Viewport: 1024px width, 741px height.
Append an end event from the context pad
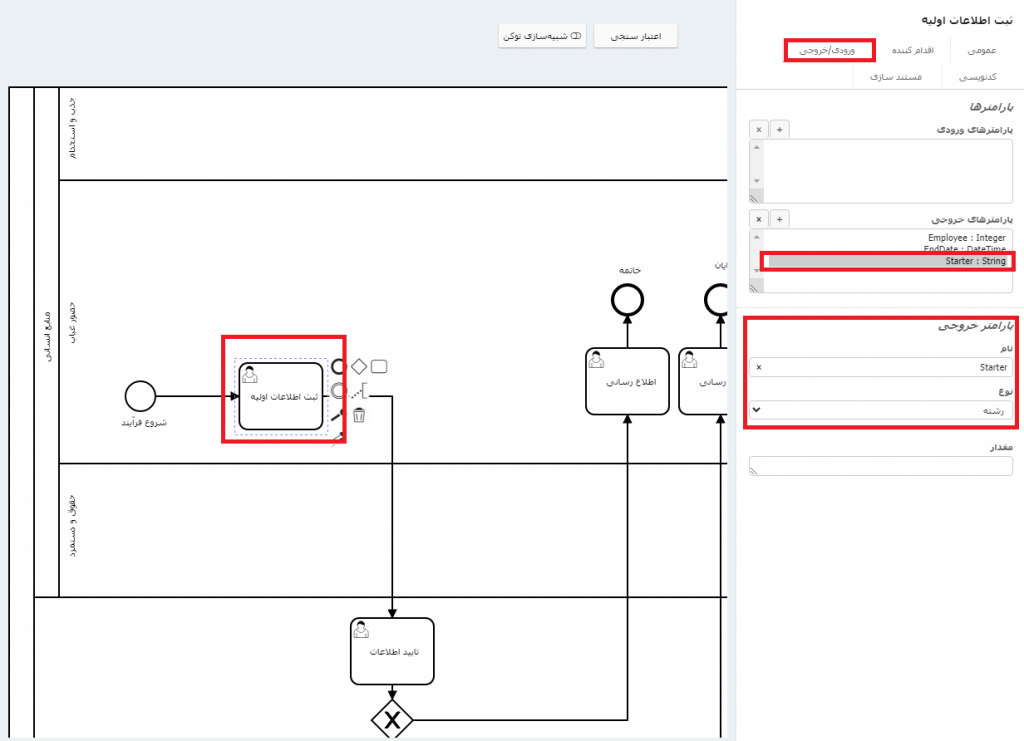(x=338, y=366)
